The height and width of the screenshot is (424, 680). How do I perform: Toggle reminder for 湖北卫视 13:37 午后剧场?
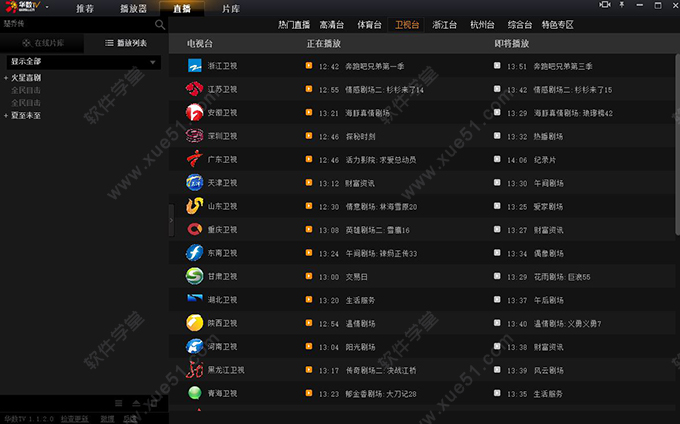point(497,300)
